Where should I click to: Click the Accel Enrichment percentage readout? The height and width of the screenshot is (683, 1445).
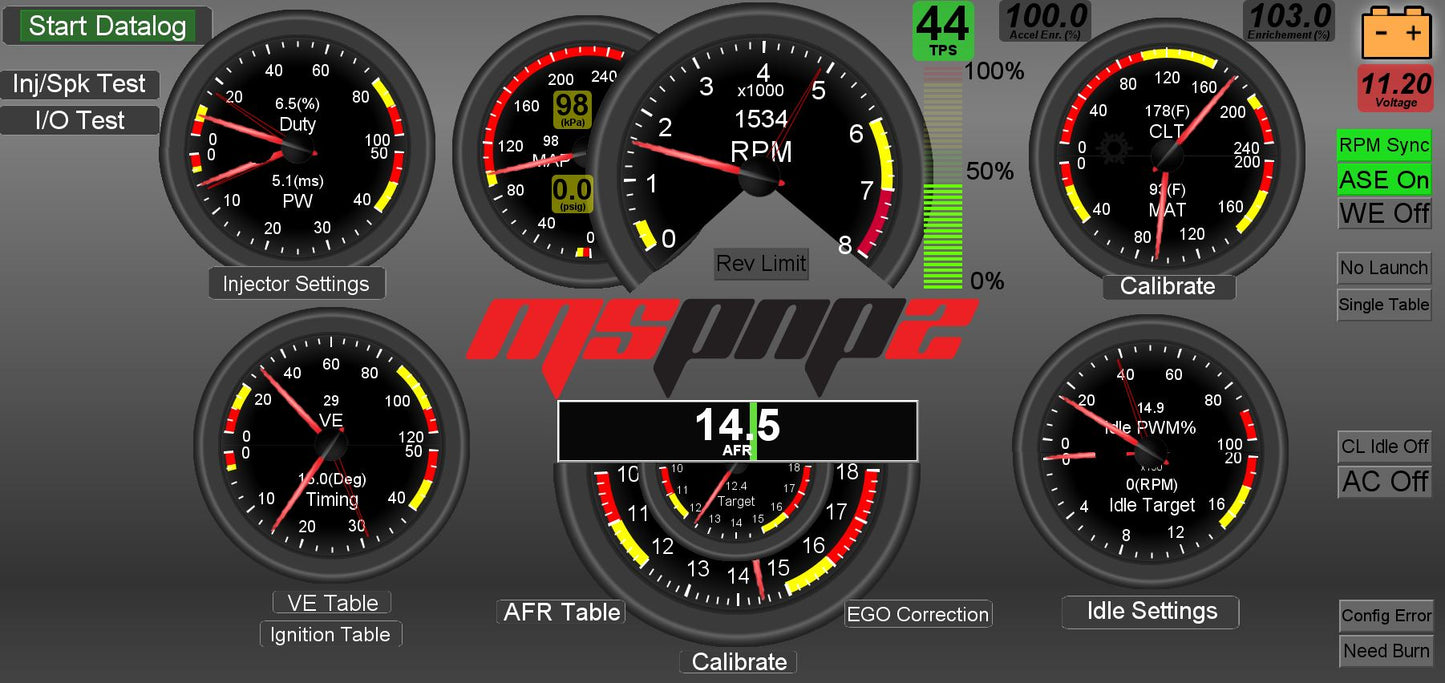[1045, 21]
